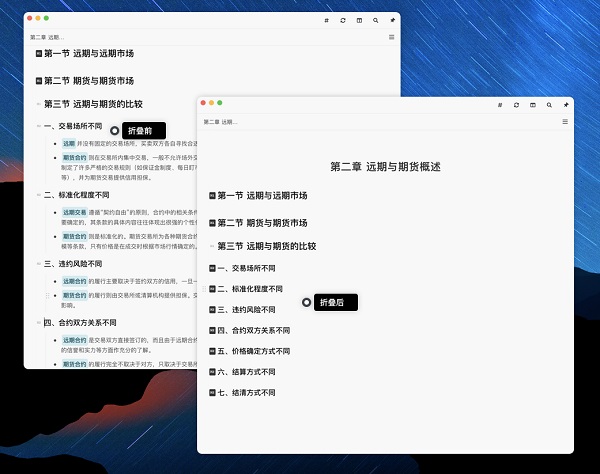
Task: Unfold 五、价格确定方式不同 in front window
Action: tap(212, 351)
